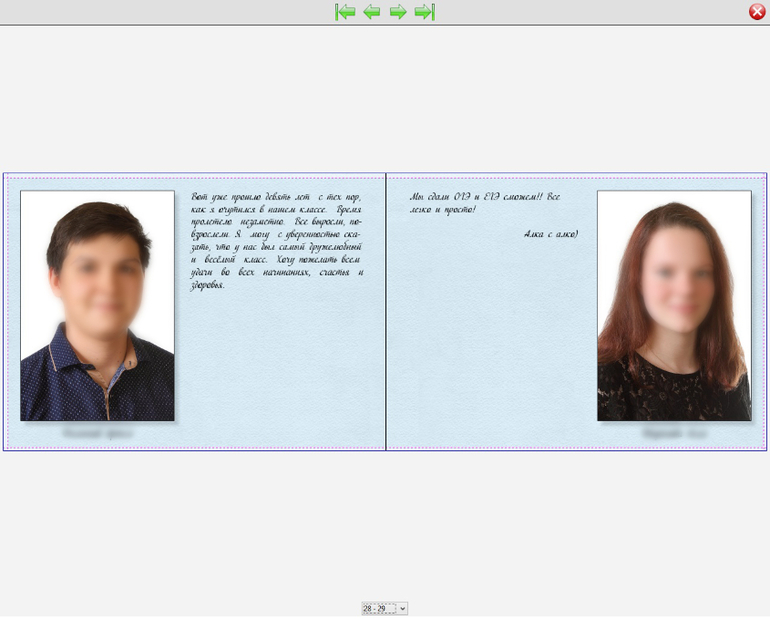This screenshot has width=770, height=619.
Task: Select the blurred caption under the boy's photo
Action: [97, 434]
